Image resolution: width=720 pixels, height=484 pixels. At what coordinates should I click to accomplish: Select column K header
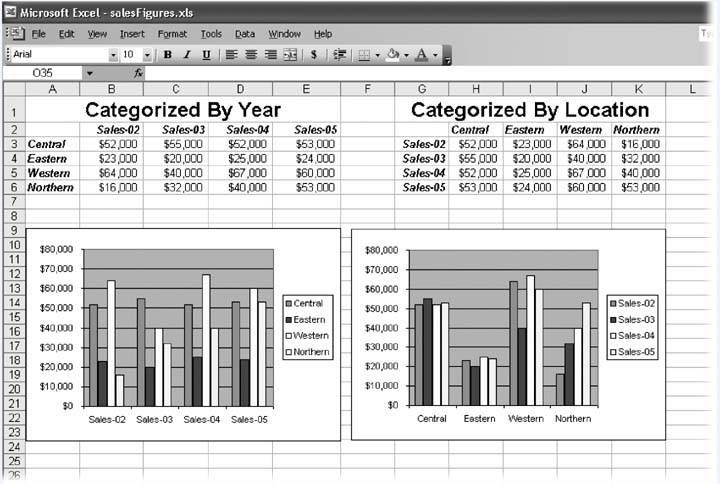tap(638, 89)
